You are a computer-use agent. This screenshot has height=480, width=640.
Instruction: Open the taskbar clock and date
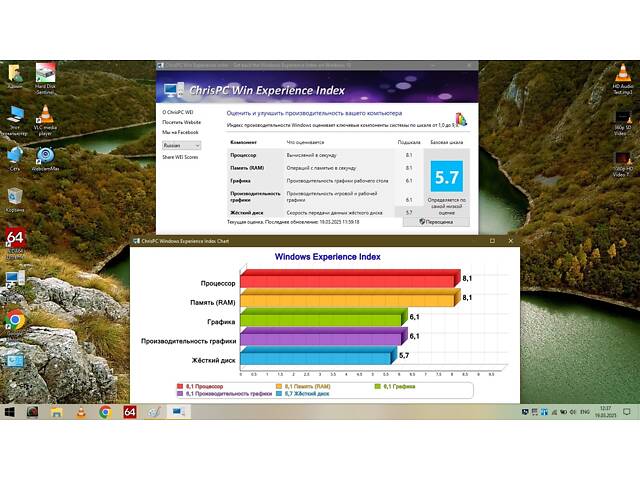coord(605,412)
